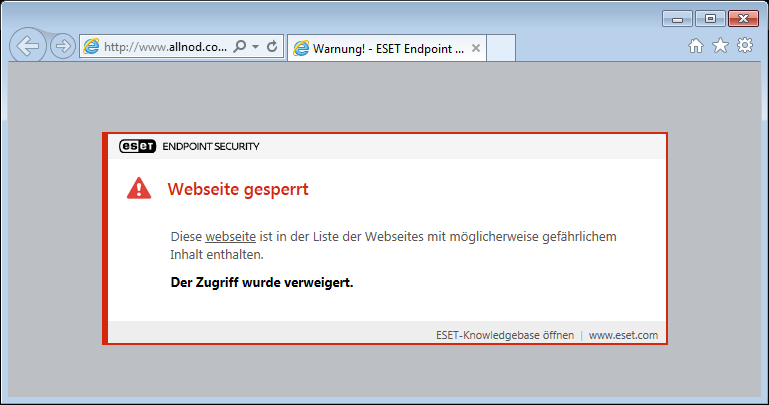Image resolution: width=769 pixels, height=405 pixels.
Task: Click the Webseite gesperrt heading
Action: click(238, 189)
